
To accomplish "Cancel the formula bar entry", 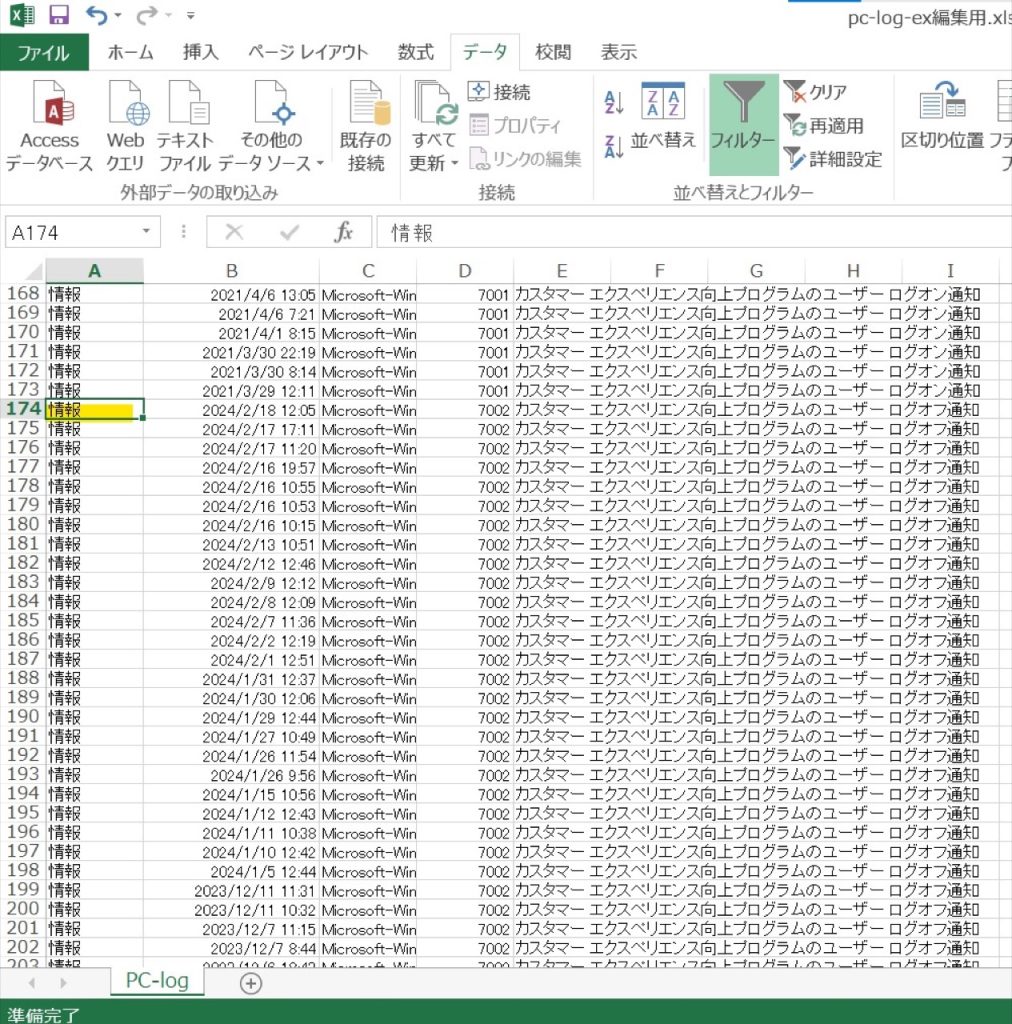I will click(x=234, y=232).
